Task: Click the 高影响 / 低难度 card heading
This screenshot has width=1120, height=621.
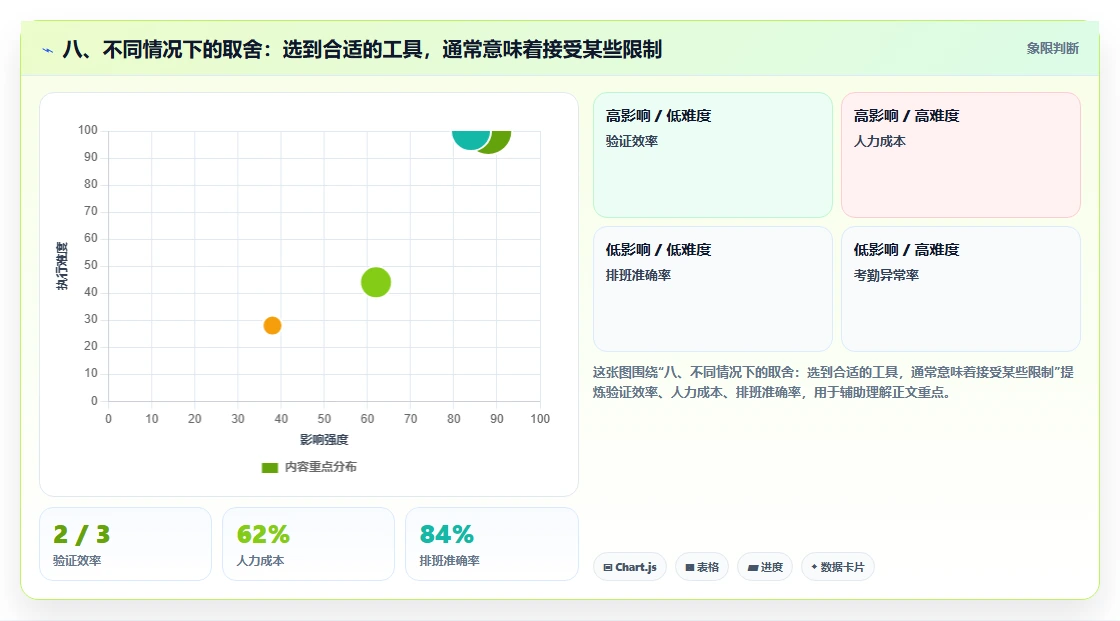Action: (658, 116)
